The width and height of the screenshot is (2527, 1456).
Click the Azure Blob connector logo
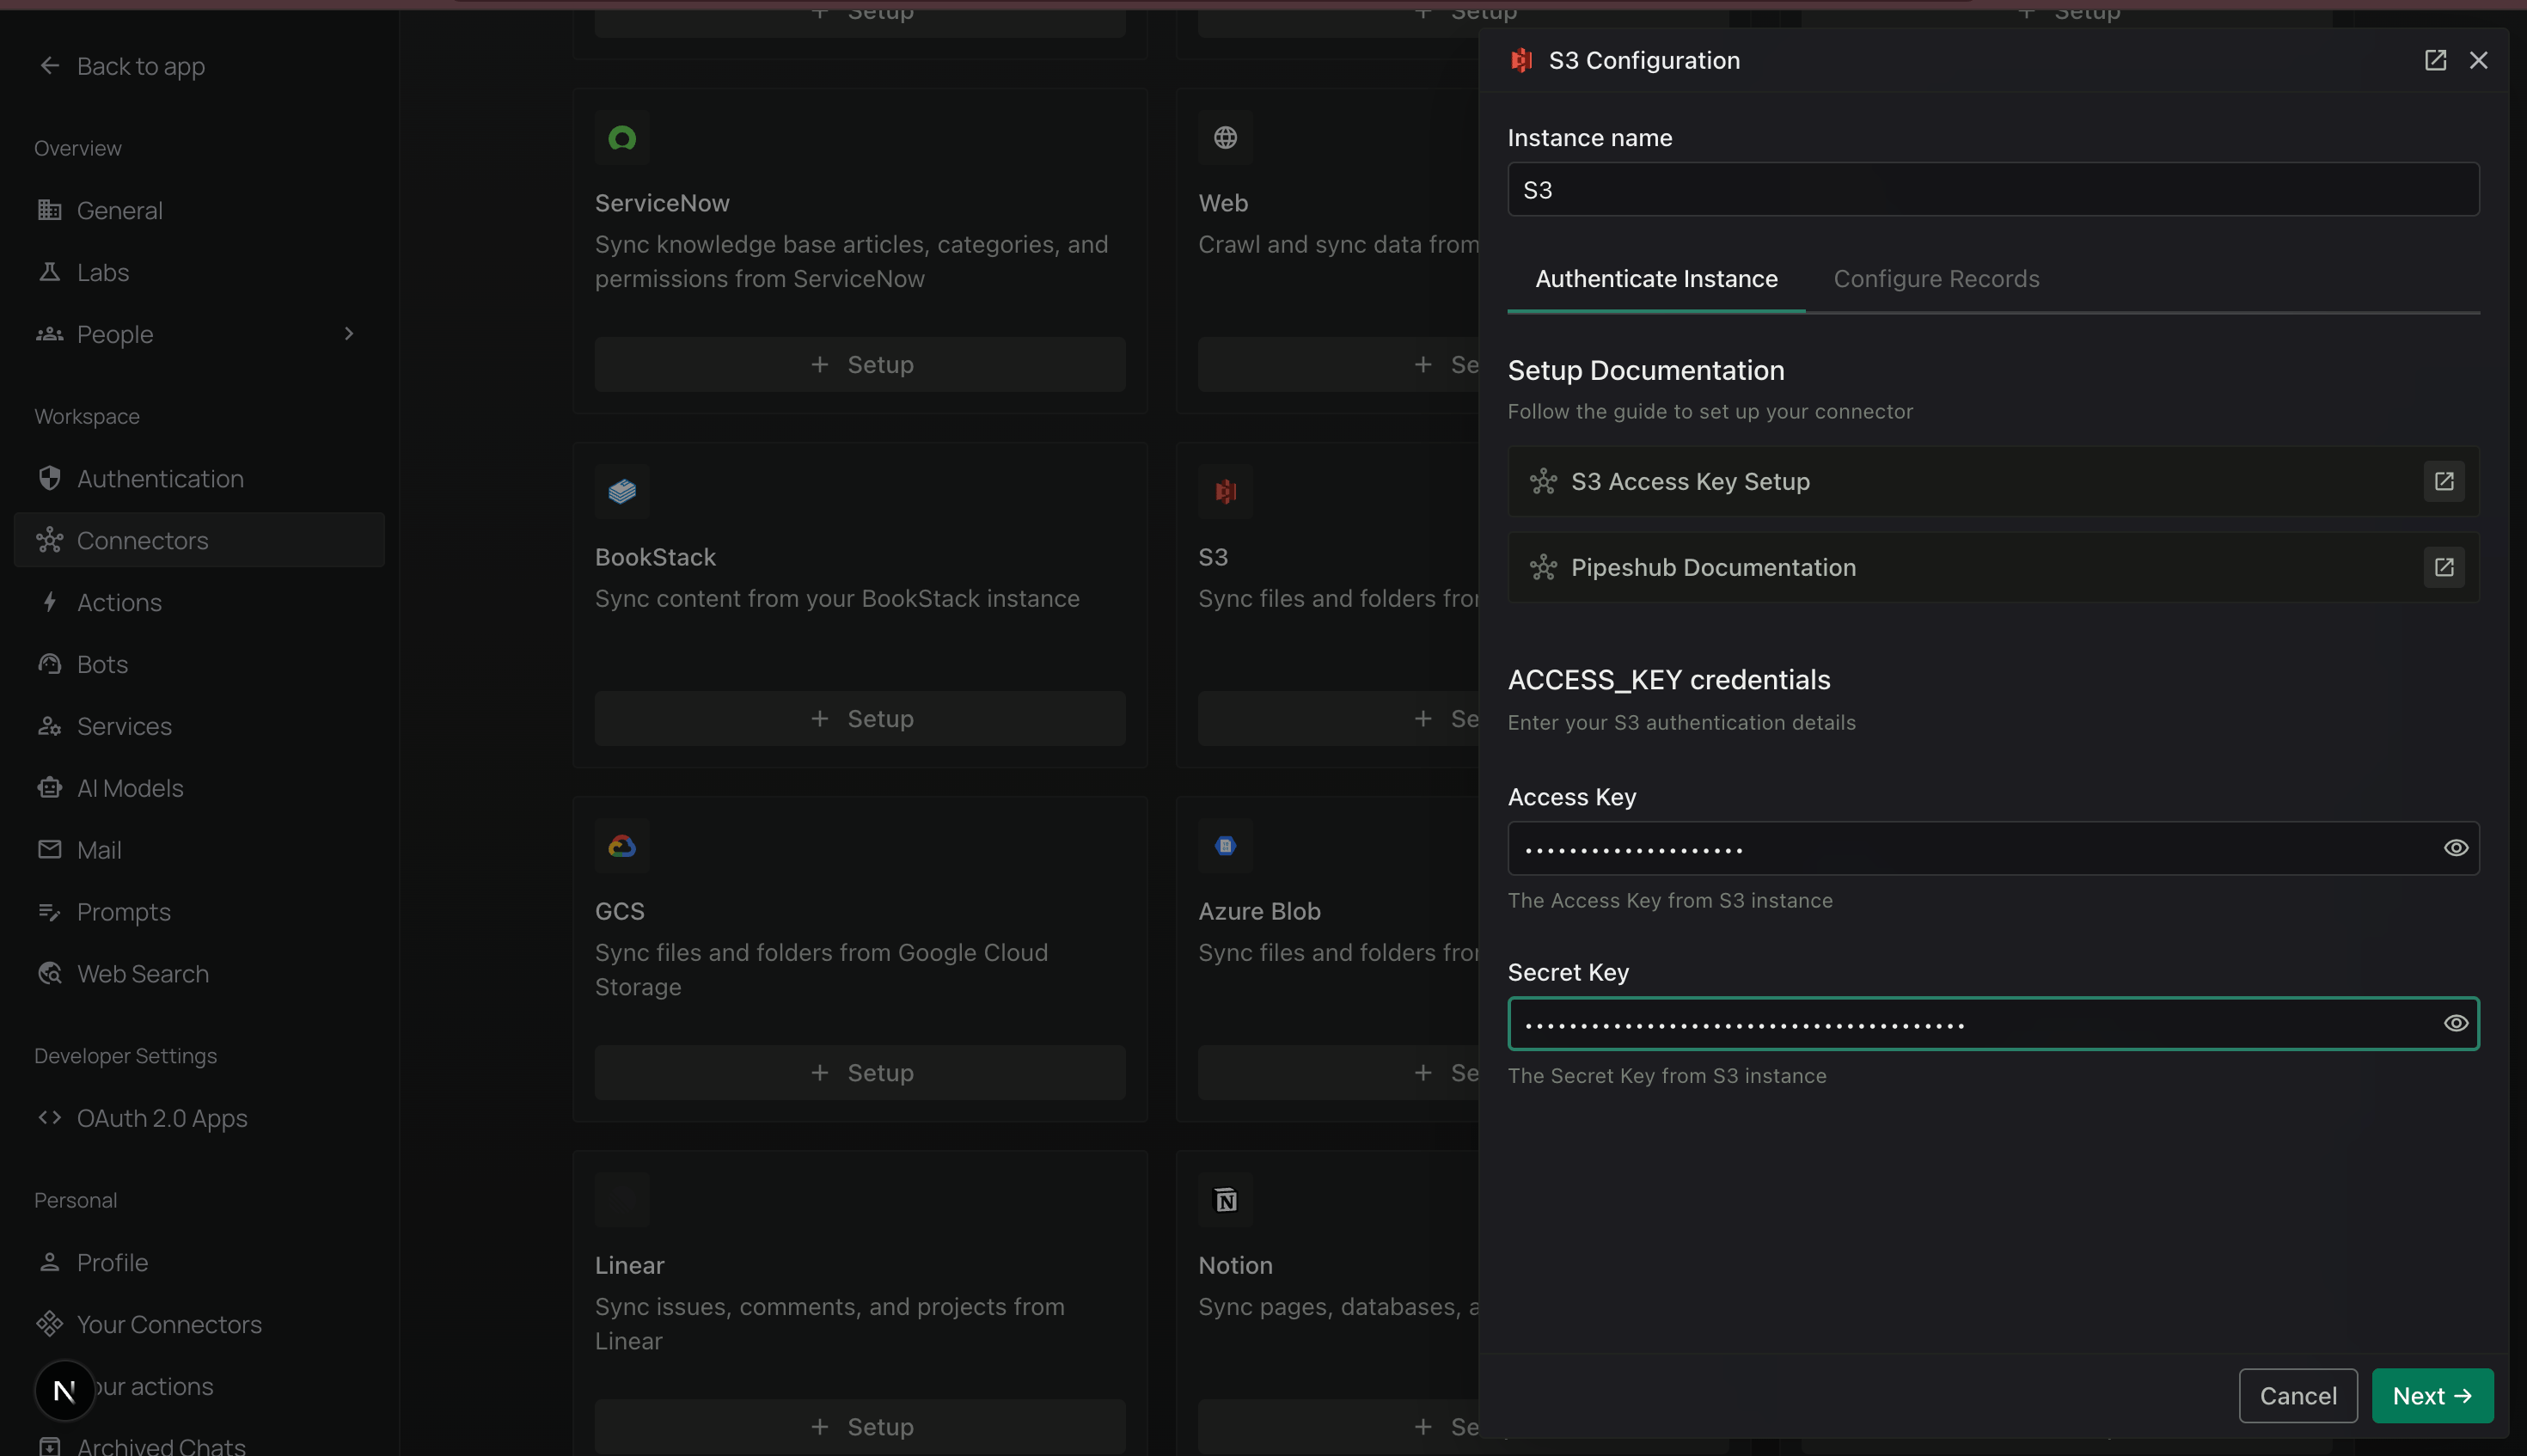point(1225,846)
